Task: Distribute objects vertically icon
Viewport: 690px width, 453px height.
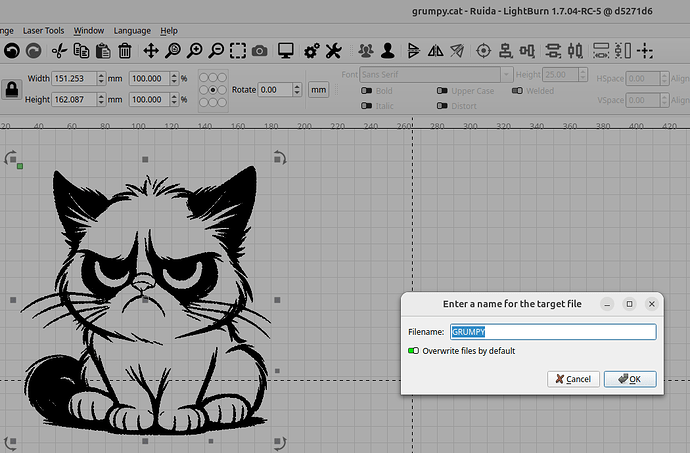Action: pyautogui.click(x=553, y=51)
